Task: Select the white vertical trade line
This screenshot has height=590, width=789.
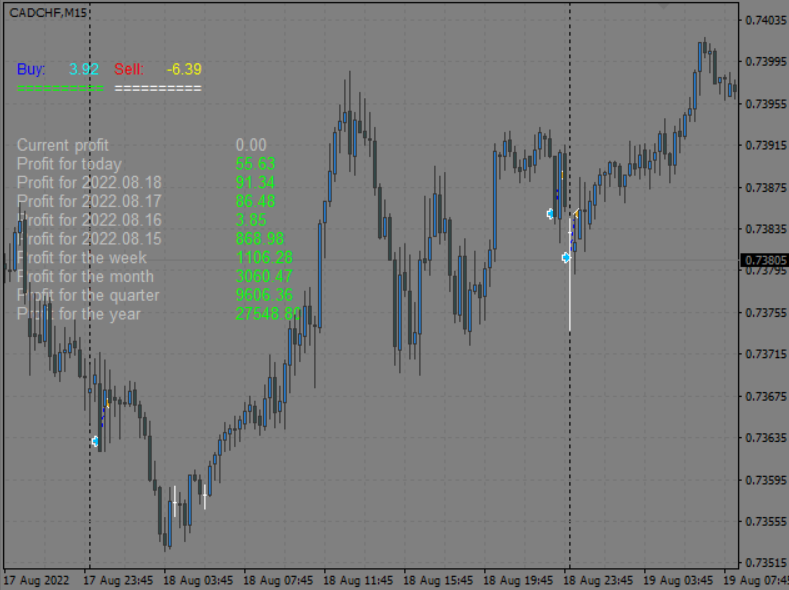Action: [570, 300]
